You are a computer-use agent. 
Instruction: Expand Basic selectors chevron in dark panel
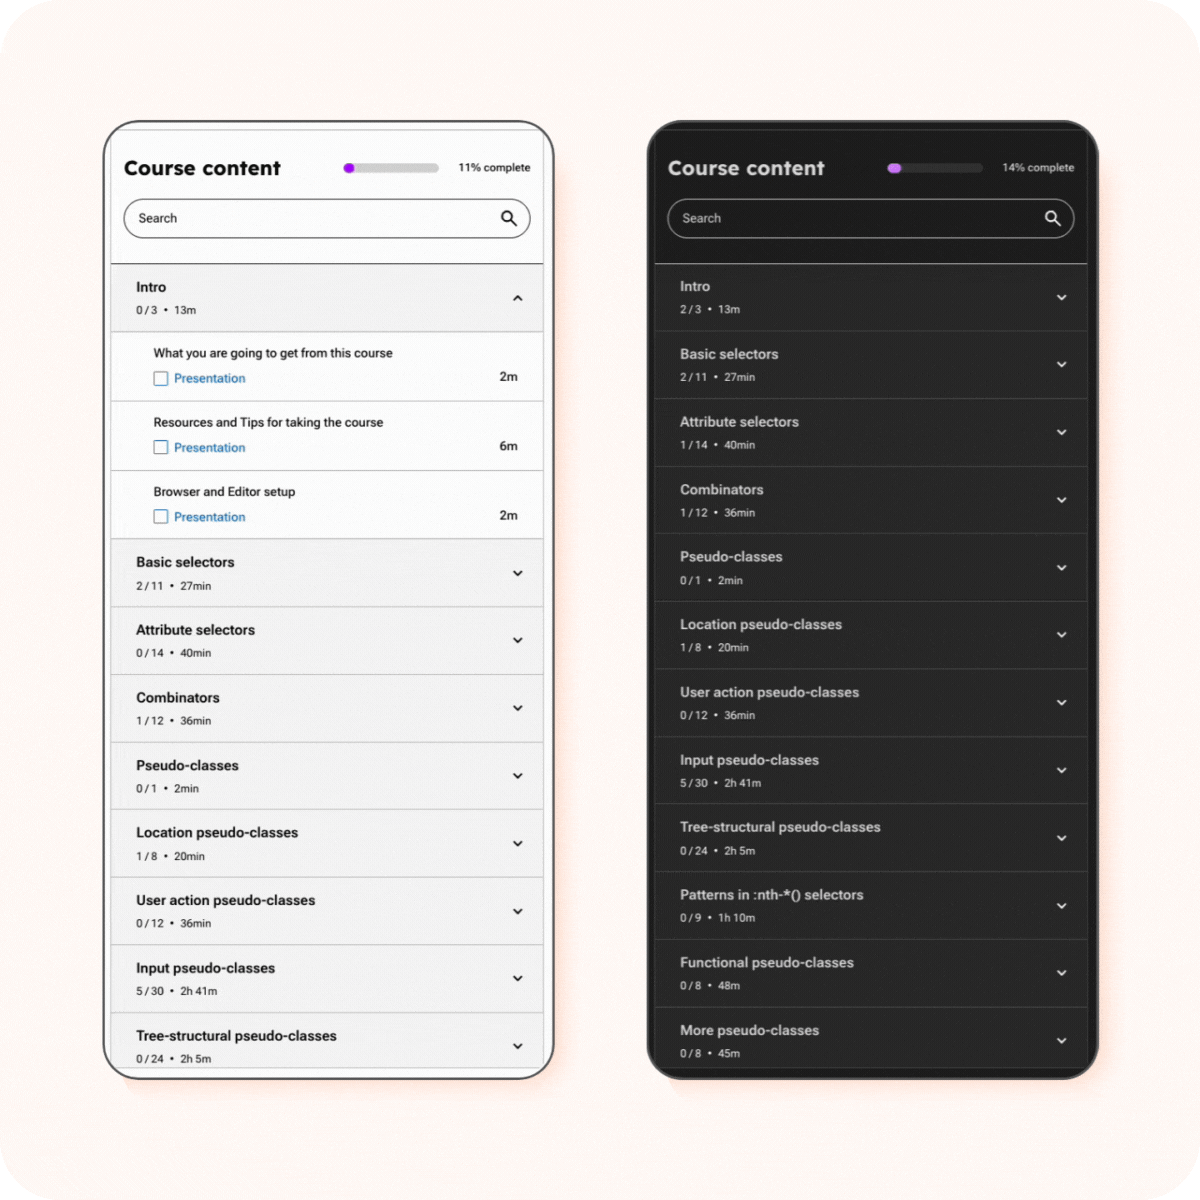coord(1061,365)
